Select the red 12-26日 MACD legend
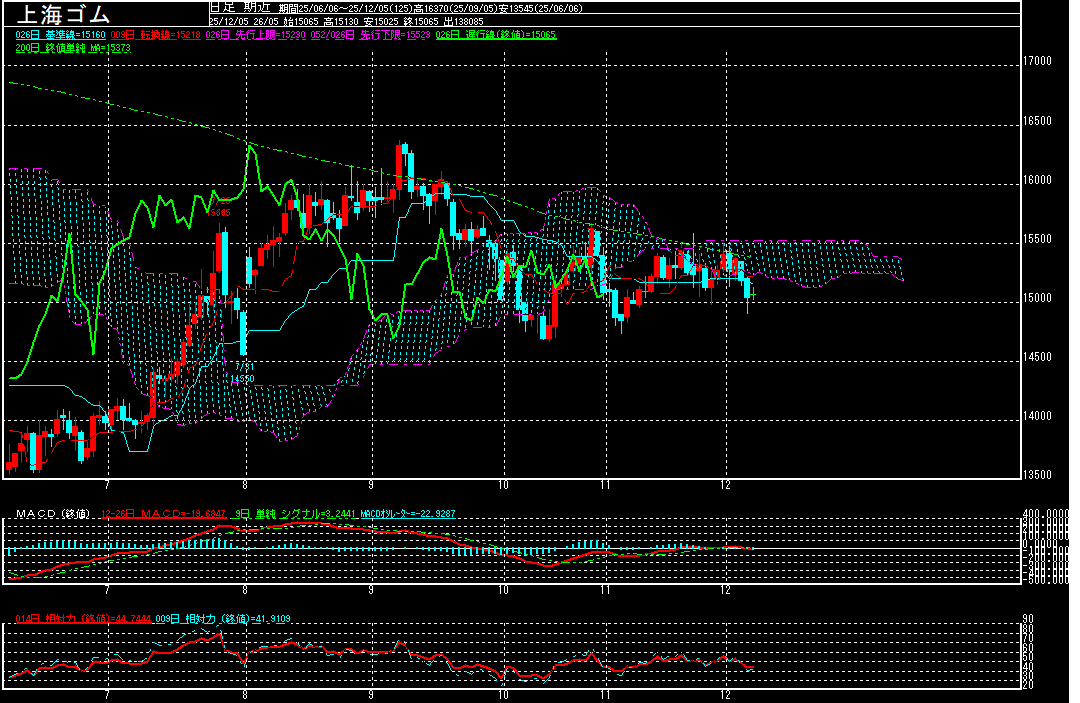1080x703 pixels. [x=163, y=514]
